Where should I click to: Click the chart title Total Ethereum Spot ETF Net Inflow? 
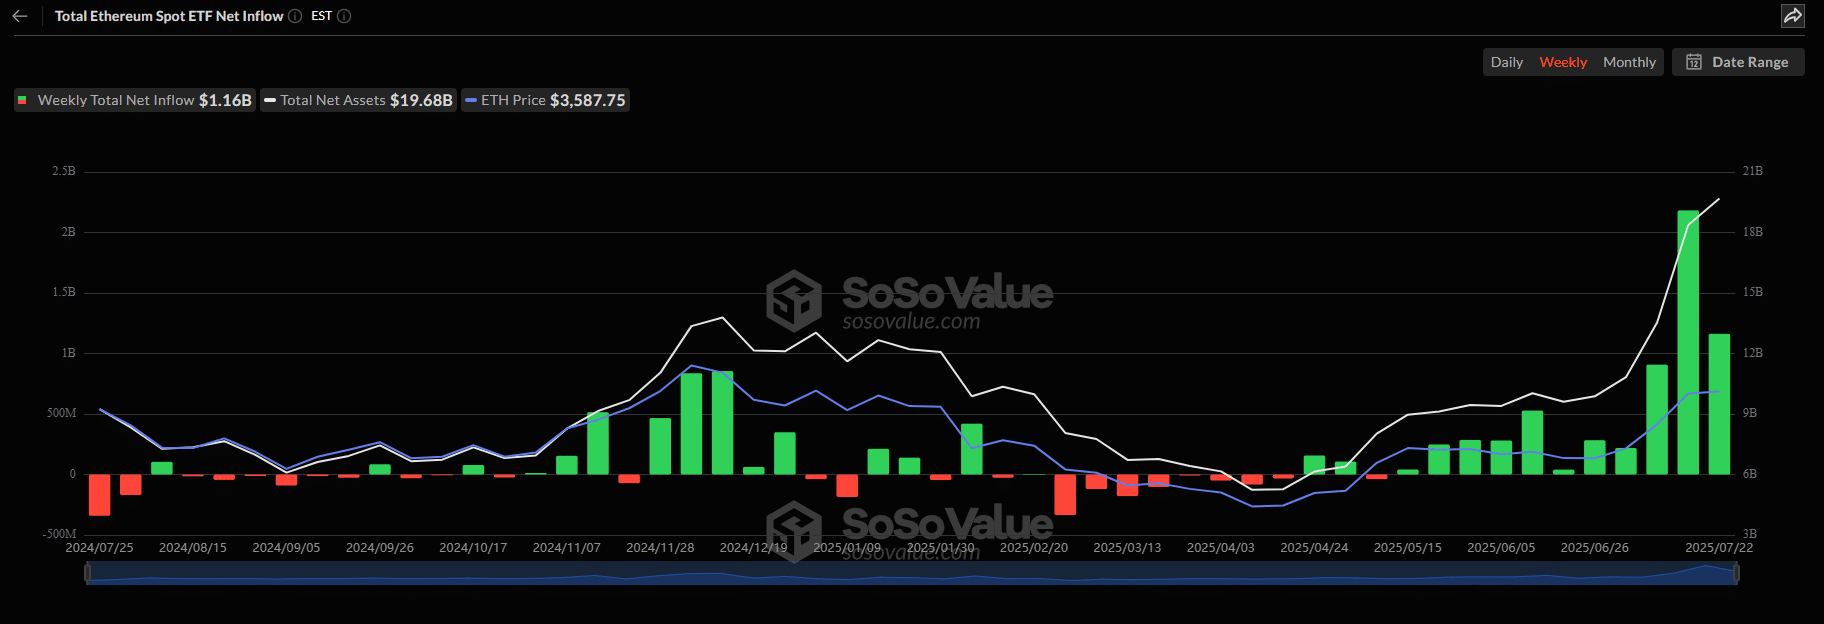pyautogui.click(x=169, y=16)
